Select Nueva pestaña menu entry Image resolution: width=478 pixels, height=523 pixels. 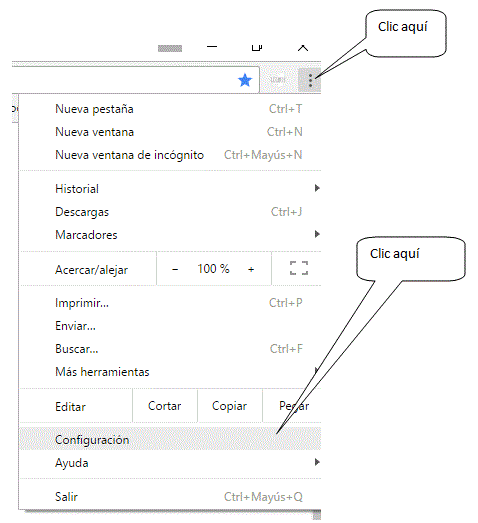point(170,109)
